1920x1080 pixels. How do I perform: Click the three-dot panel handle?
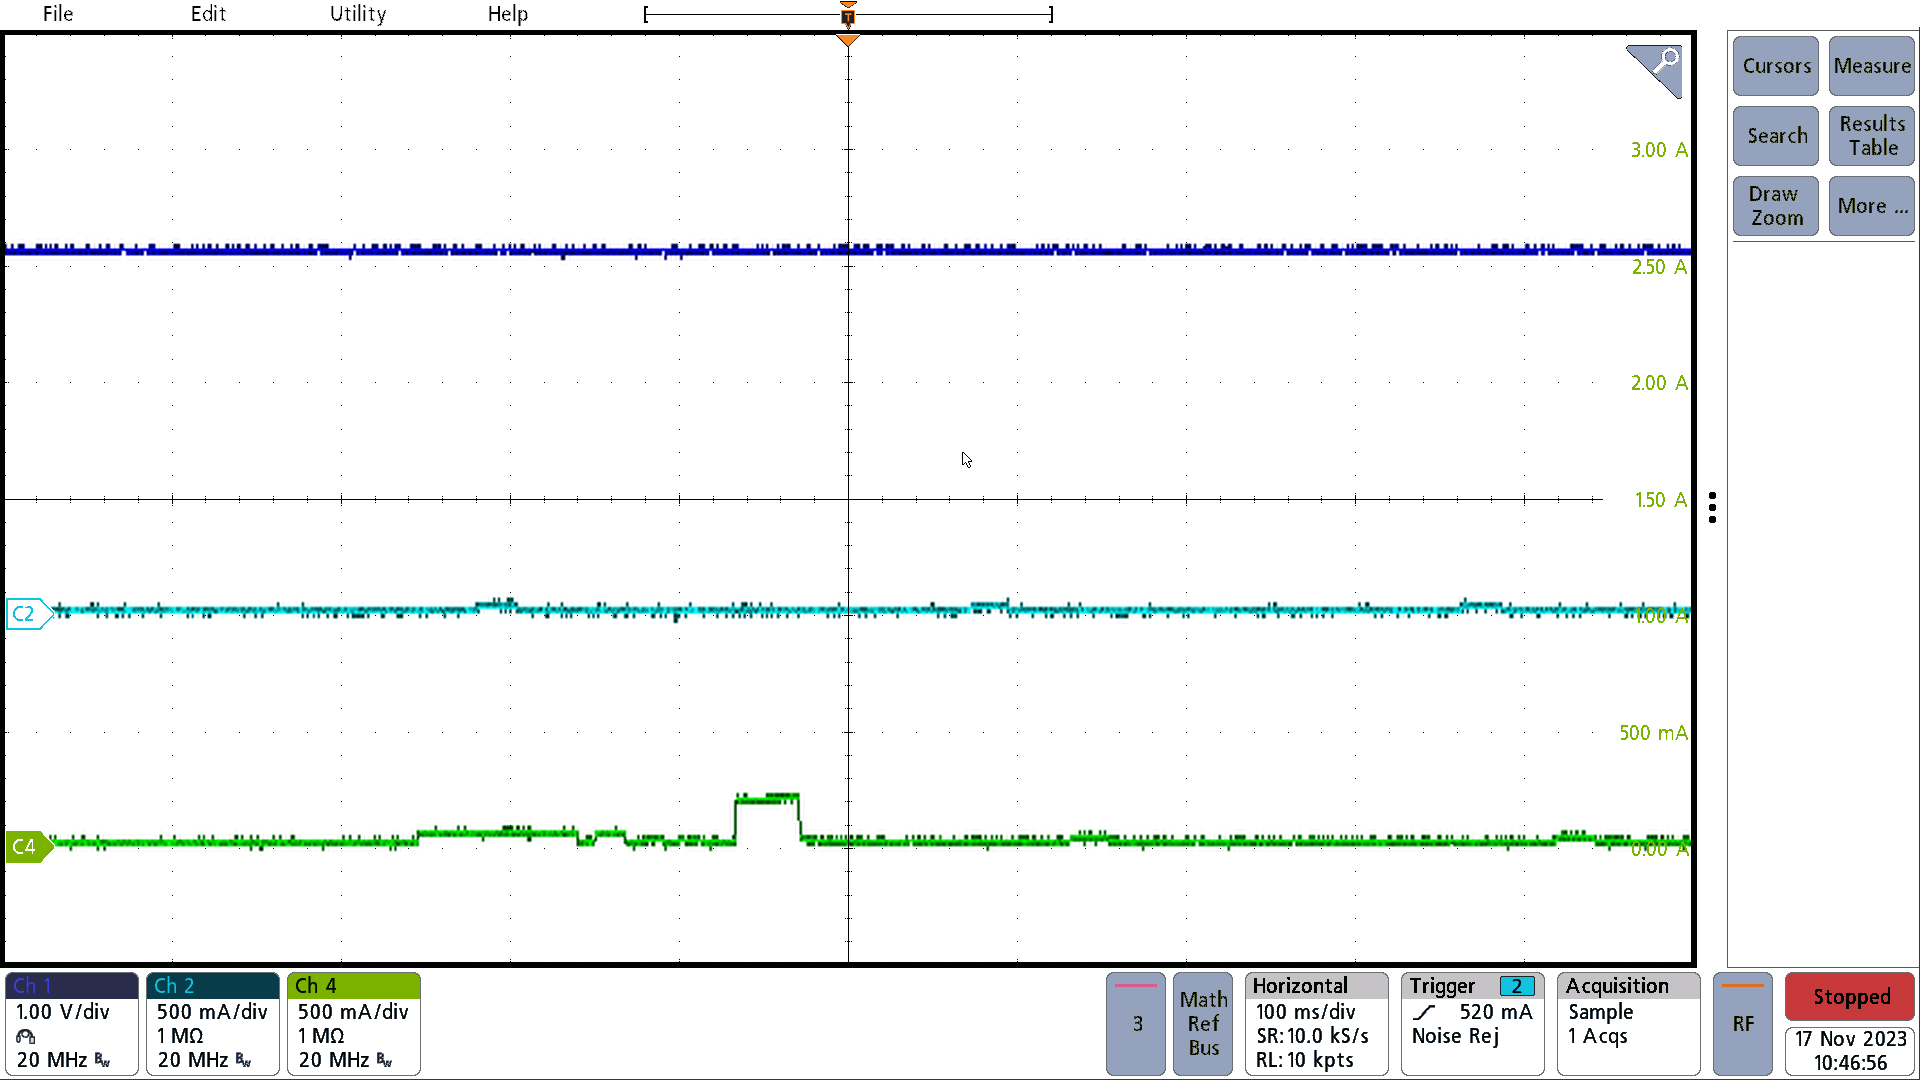point(1713,507)
